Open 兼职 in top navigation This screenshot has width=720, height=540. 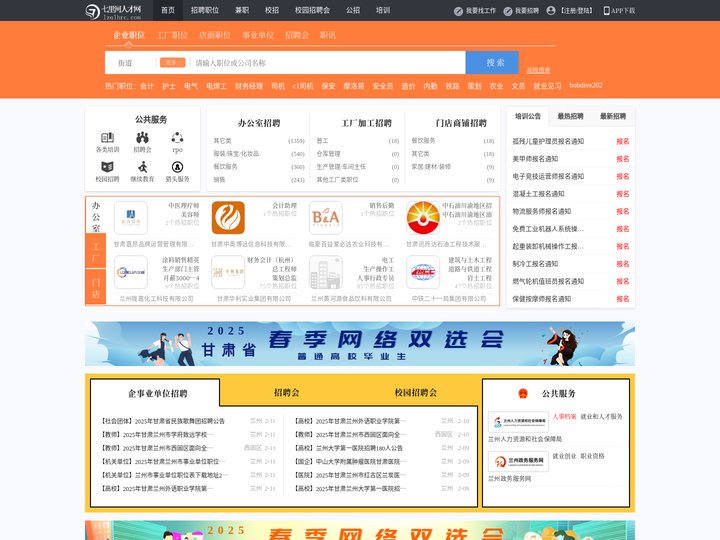click(x=242, y=10)
